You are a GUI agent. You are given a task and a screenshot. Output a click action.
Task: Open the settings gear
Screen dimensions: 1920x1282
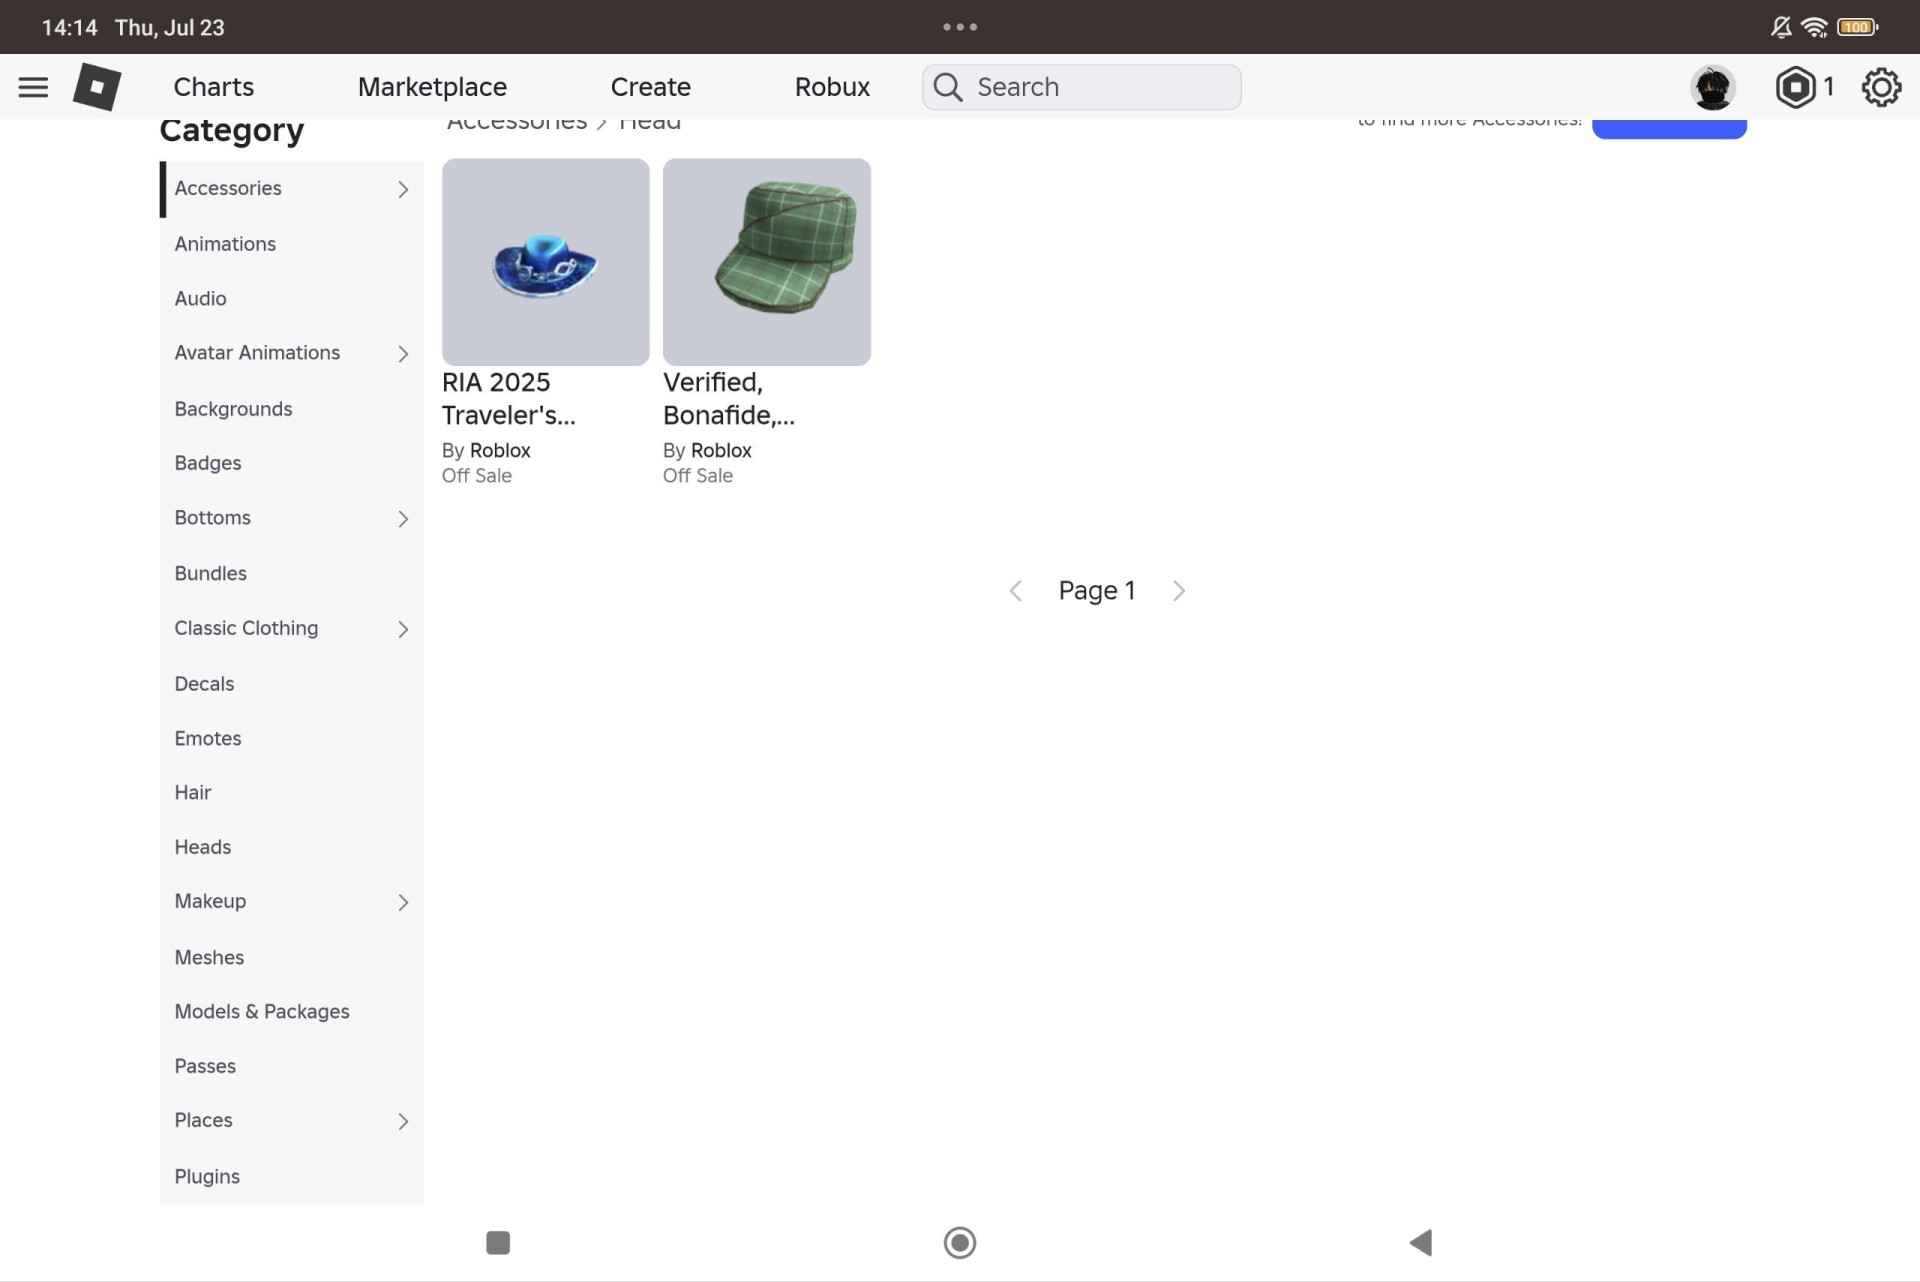(1881, 87)
